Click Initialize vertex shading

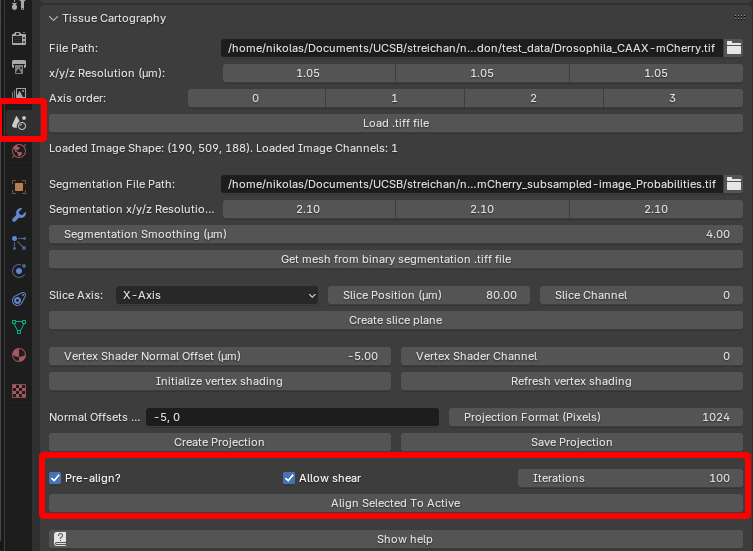[219, 381]
